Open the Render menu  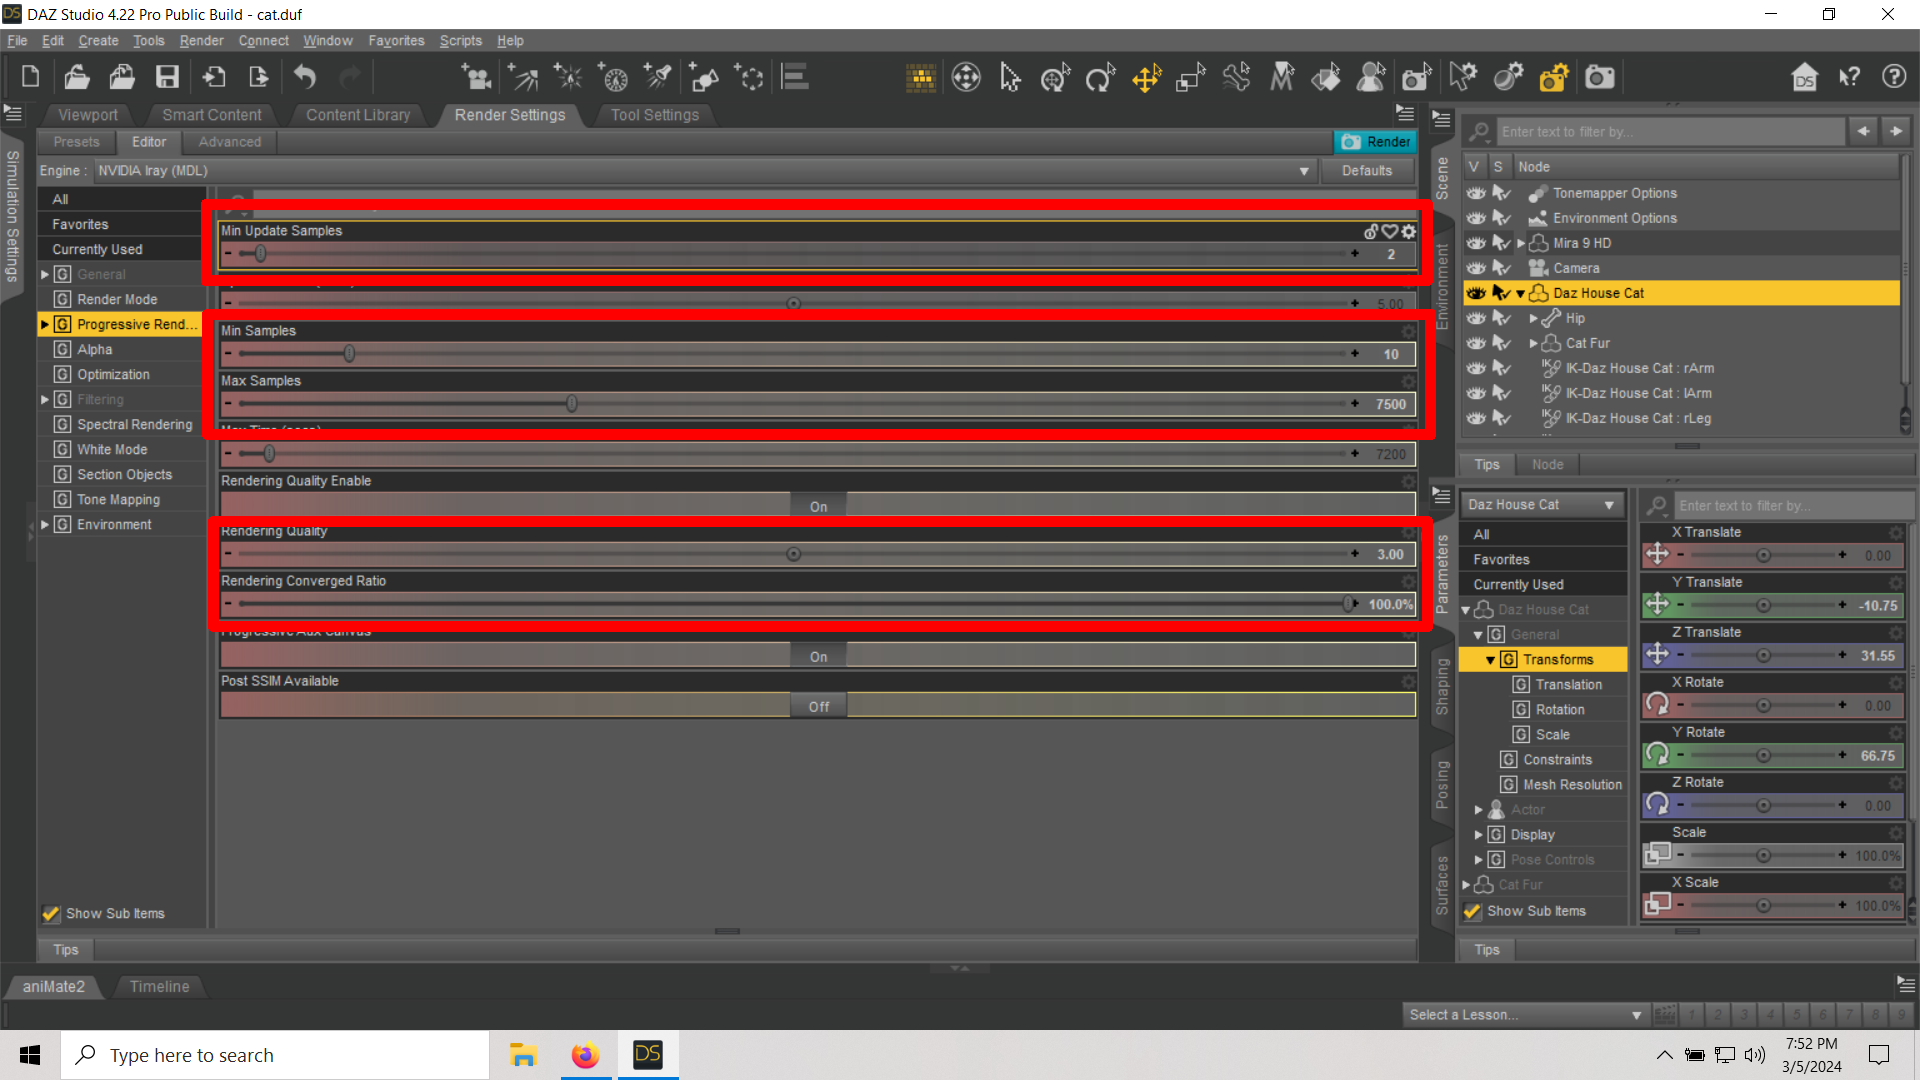pos(201,41)
